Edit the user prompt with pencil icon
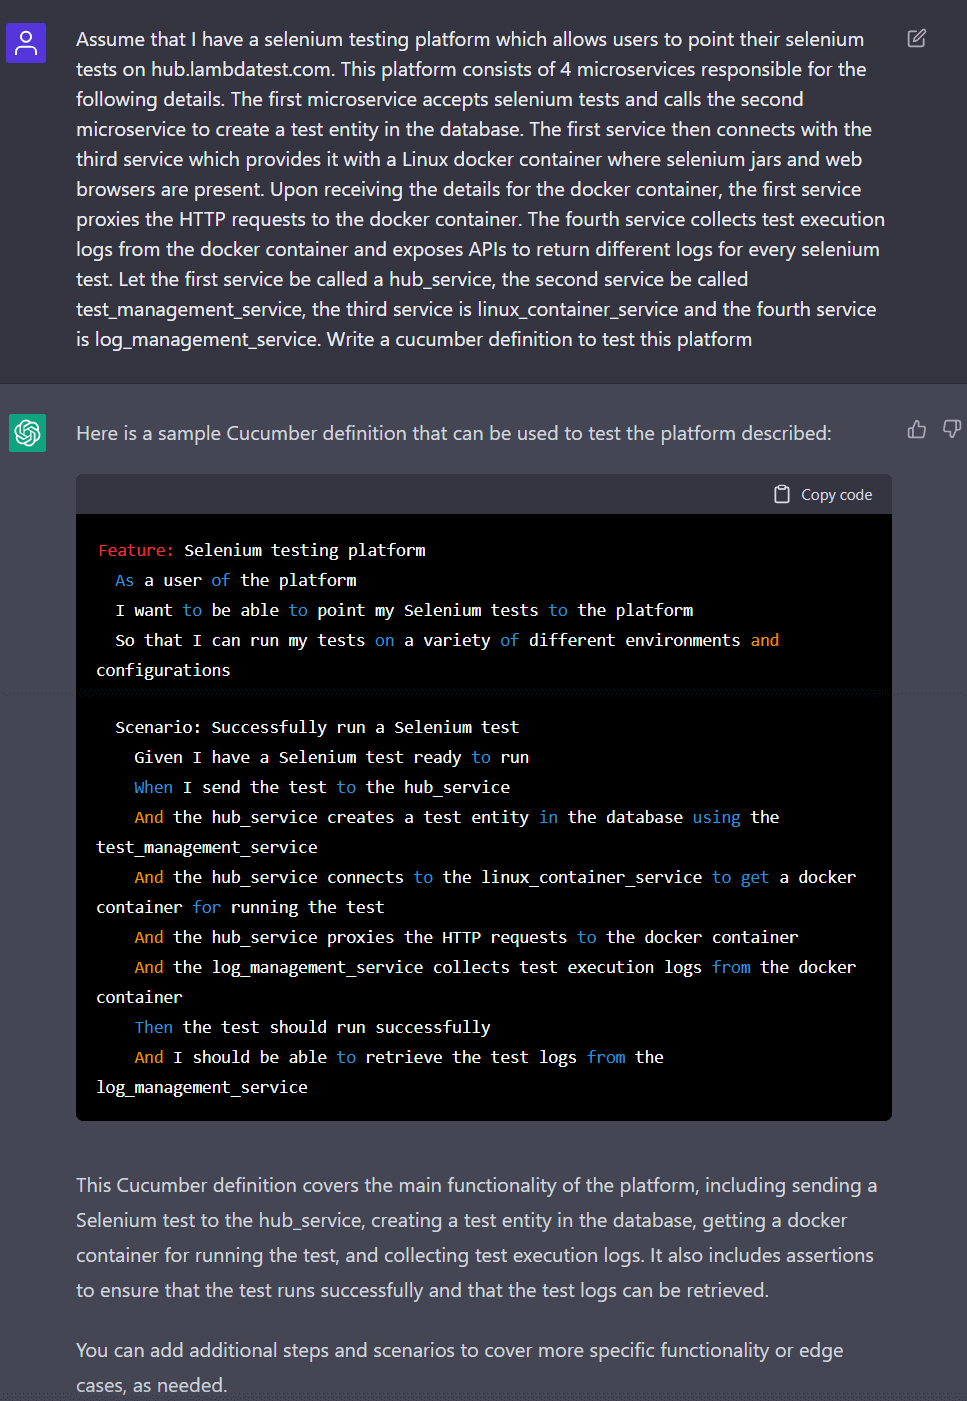The height and width of the screenshot is (1401, 967). (x=916, y=39)
